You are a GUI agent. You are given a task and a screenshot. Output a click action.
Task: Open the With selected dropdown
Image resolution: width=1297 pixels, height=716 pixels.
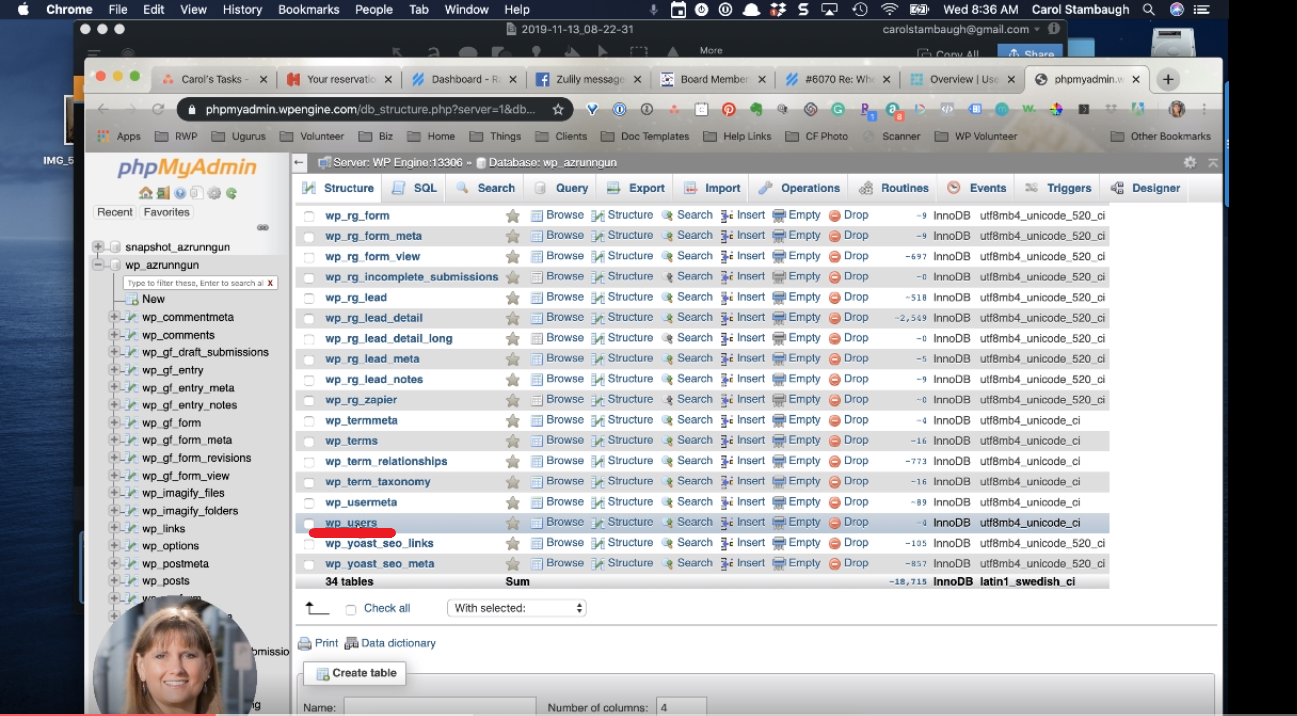click(516, 608)
